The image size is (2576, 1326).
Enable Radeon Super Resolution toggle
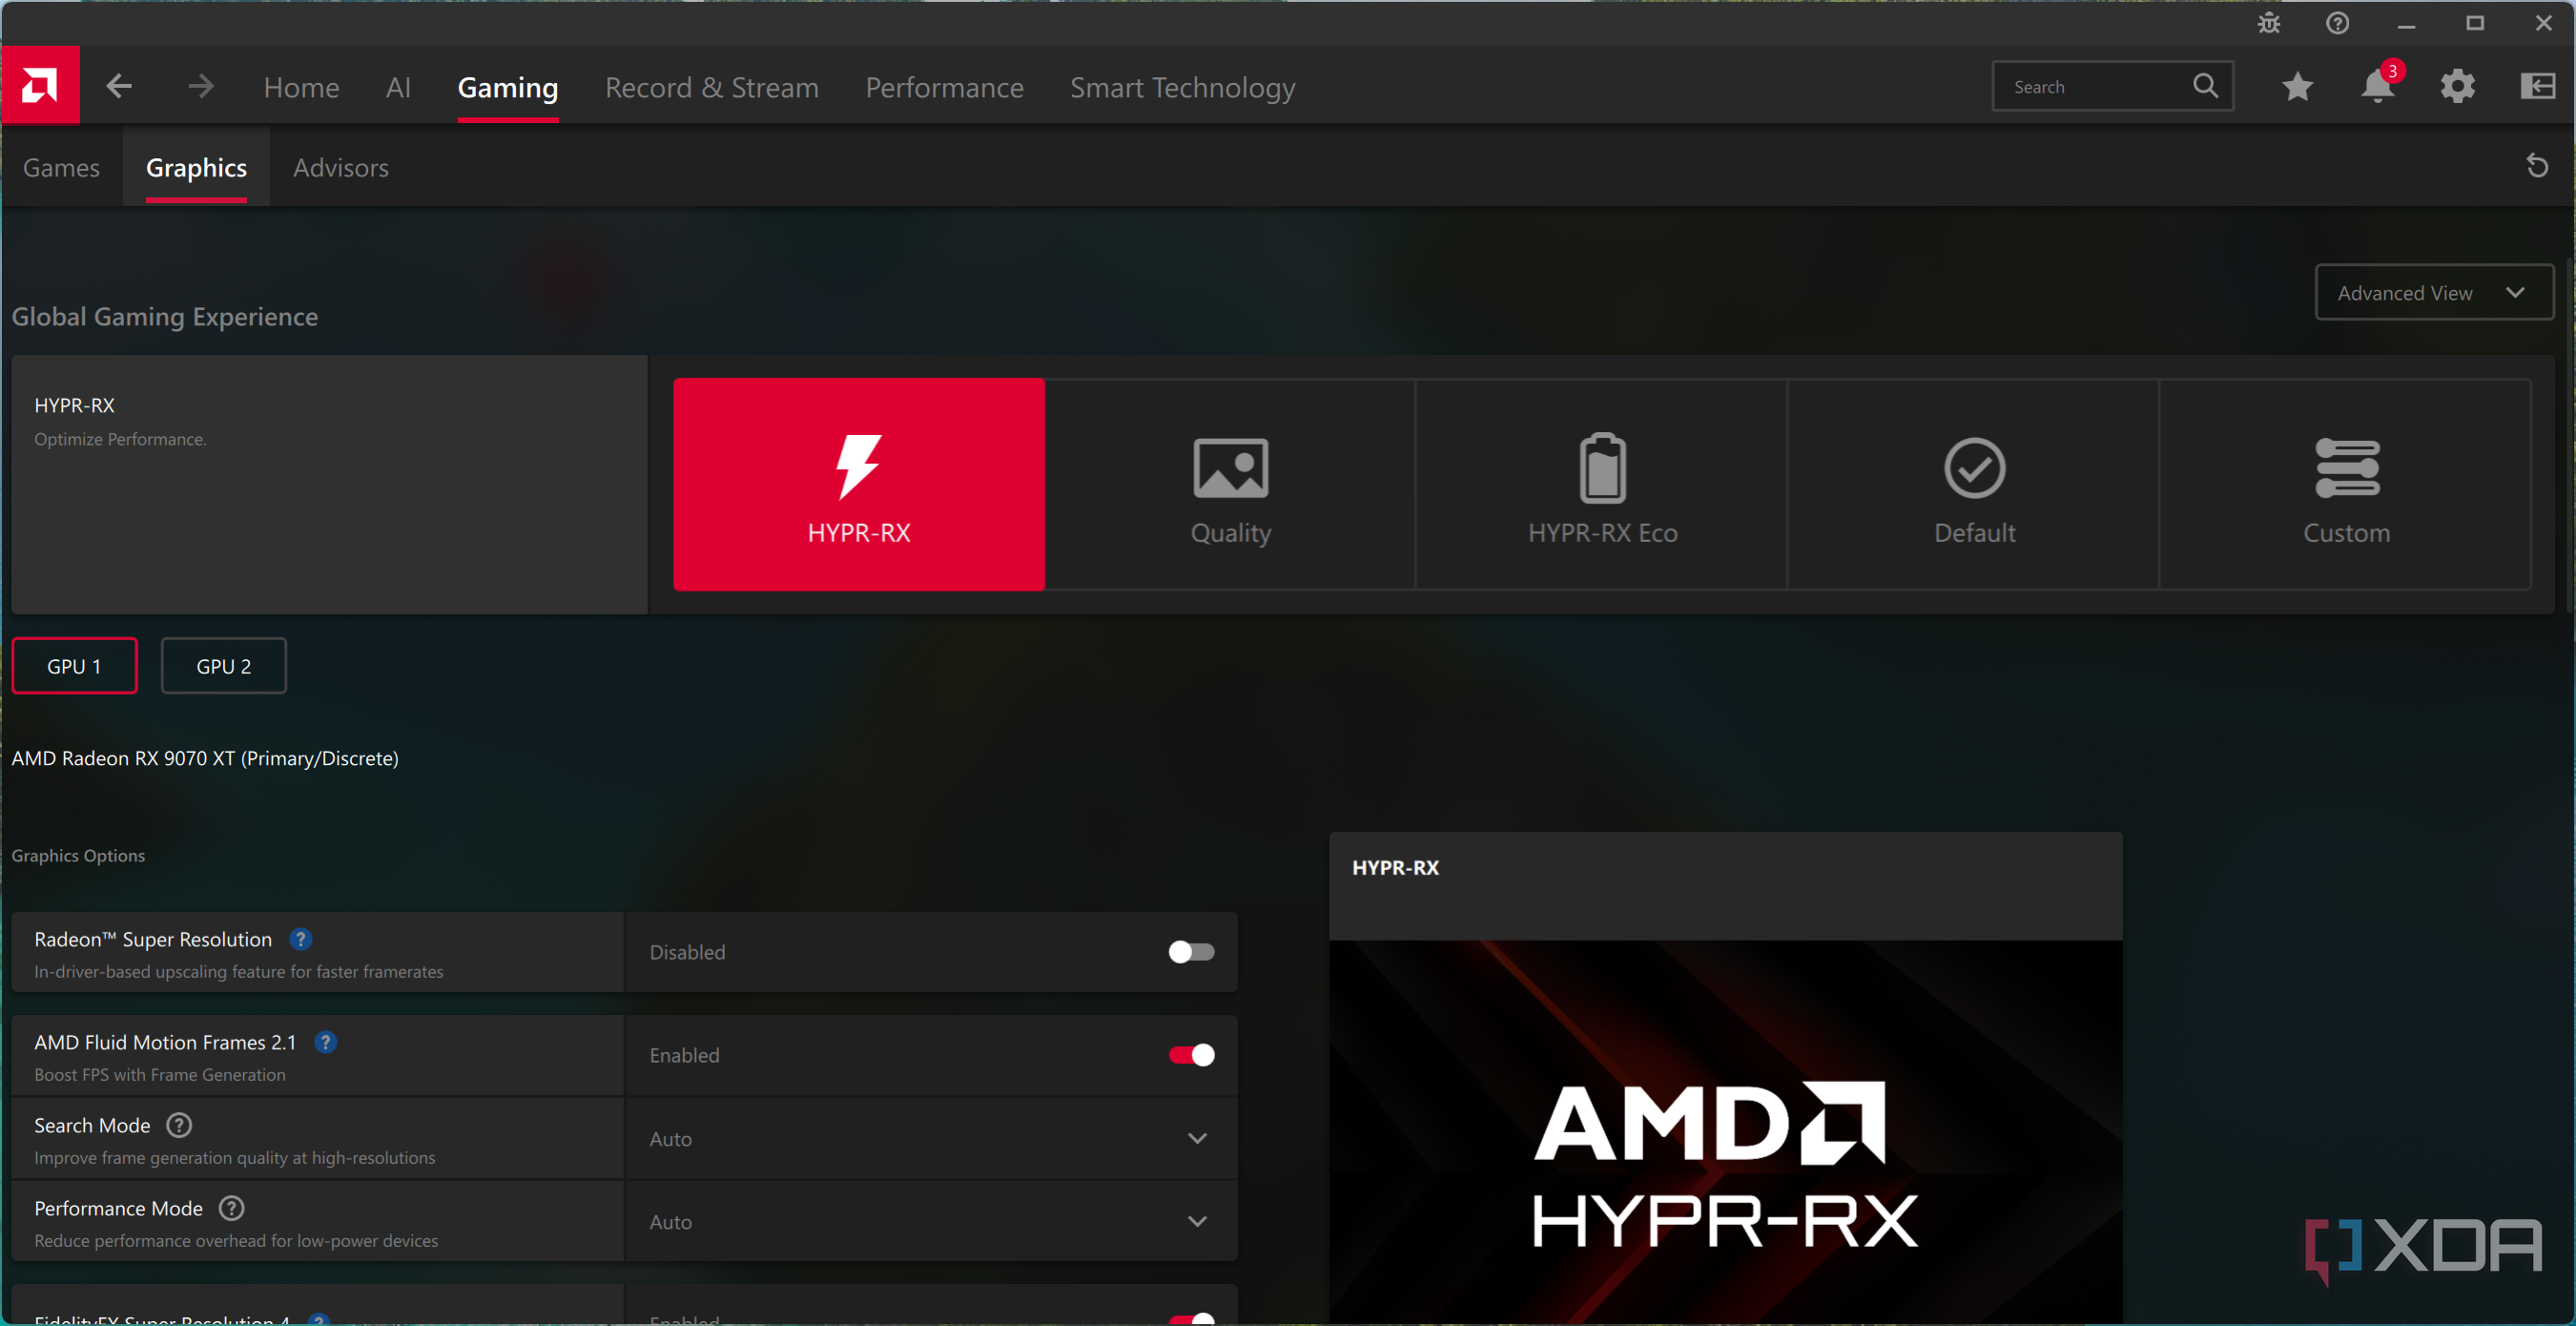pos(1191,952)
